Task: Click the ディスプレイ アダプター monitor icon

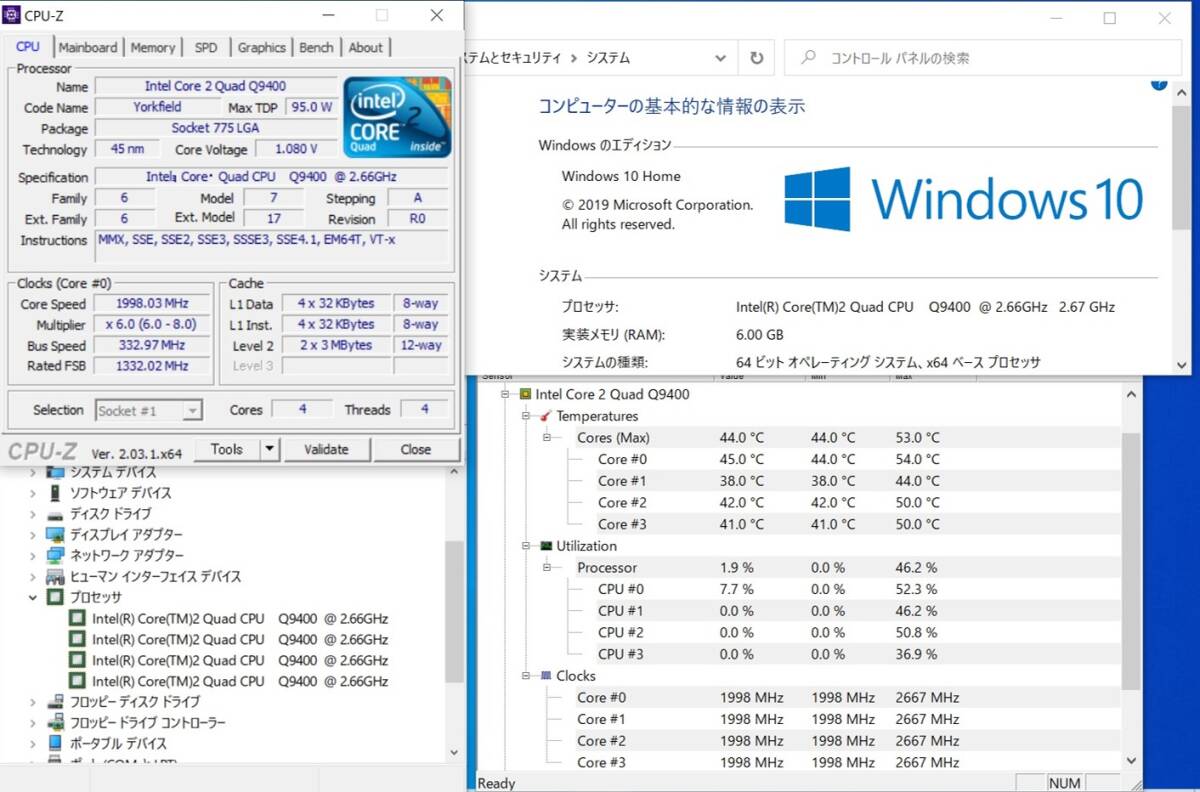Action: point(55,535)
